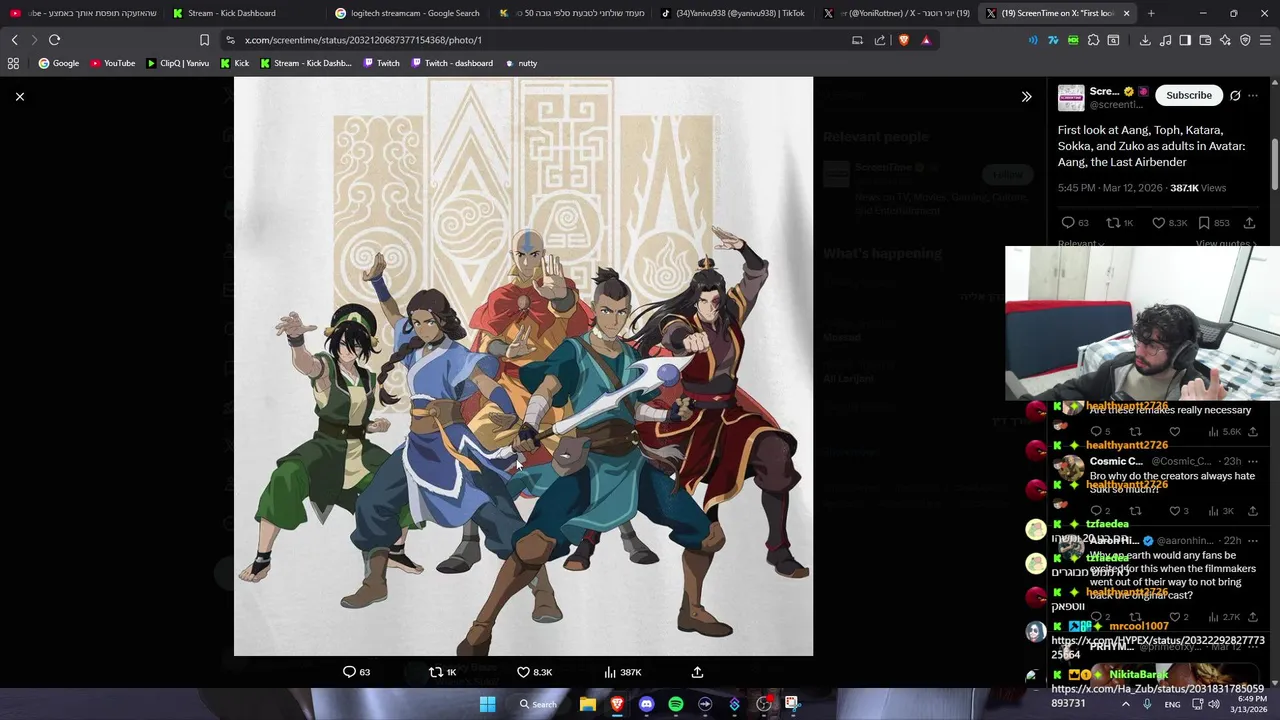Open the apps grid in the bookmarks bar
Image resolution: width=1280 pixels, height=720 pixels.
(13, 63)
